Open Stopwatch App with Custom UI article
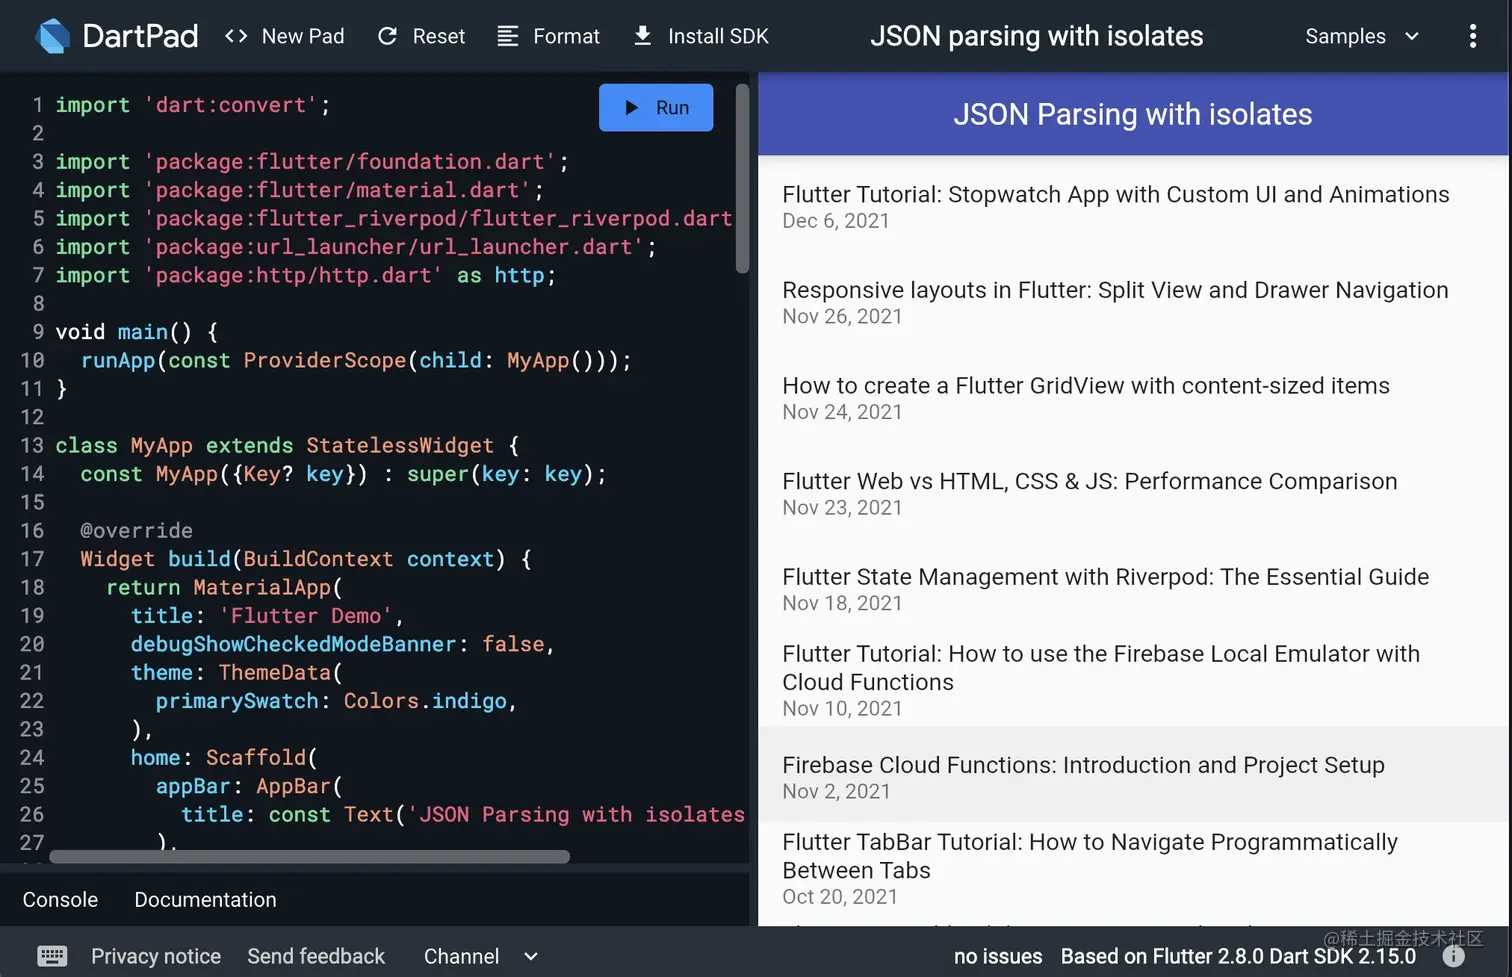Viewport: 1512px width, 977px height. coord(1133,206)
